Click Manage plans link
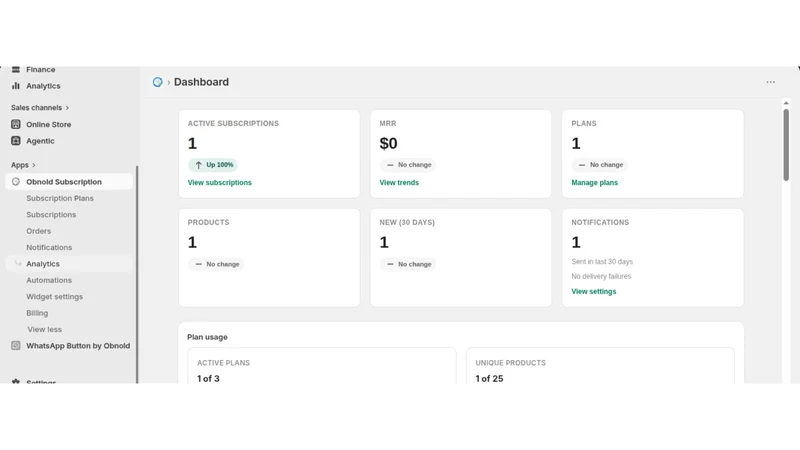Viewport: 800px width, 450px height. 594,183
